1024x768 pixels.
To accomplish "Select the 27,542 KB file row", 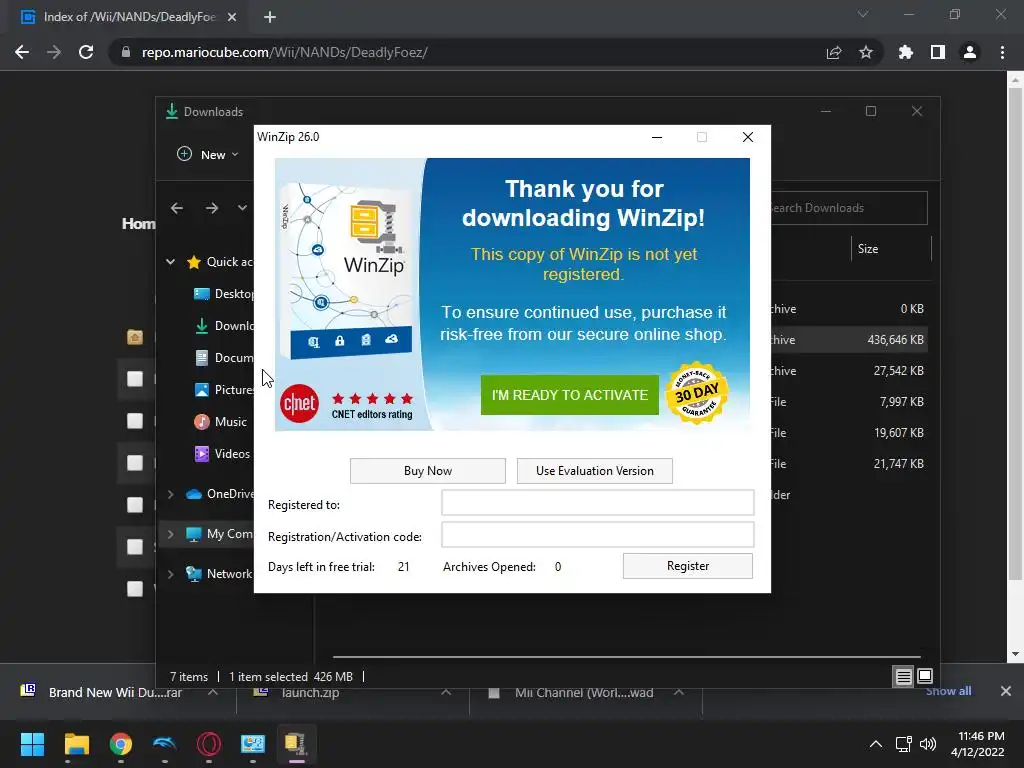I will [849, 371].
